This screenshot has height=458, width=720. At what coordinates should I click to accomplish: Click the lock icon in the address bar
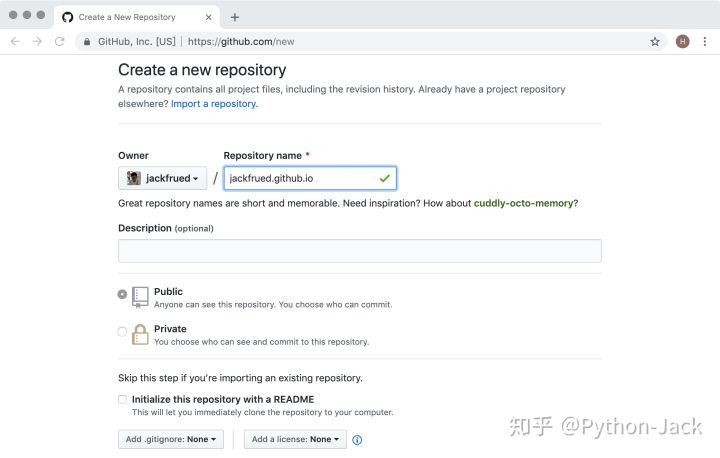pos(88,42)
